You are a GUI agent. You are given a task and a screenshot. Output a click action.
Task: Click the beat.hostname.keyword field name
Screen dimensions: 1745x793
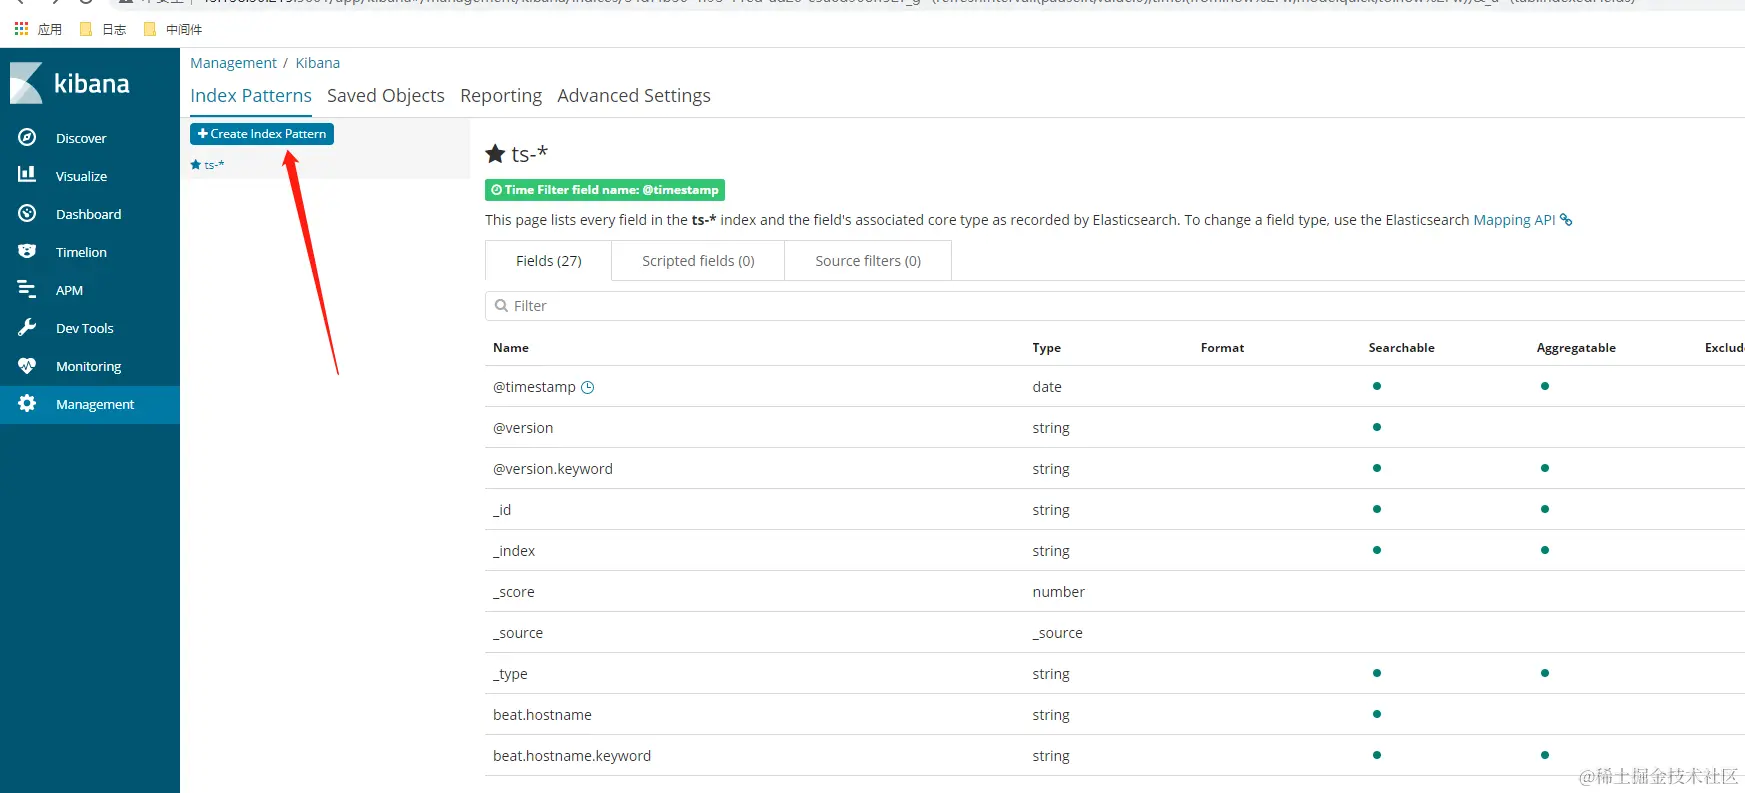point(572,756)
